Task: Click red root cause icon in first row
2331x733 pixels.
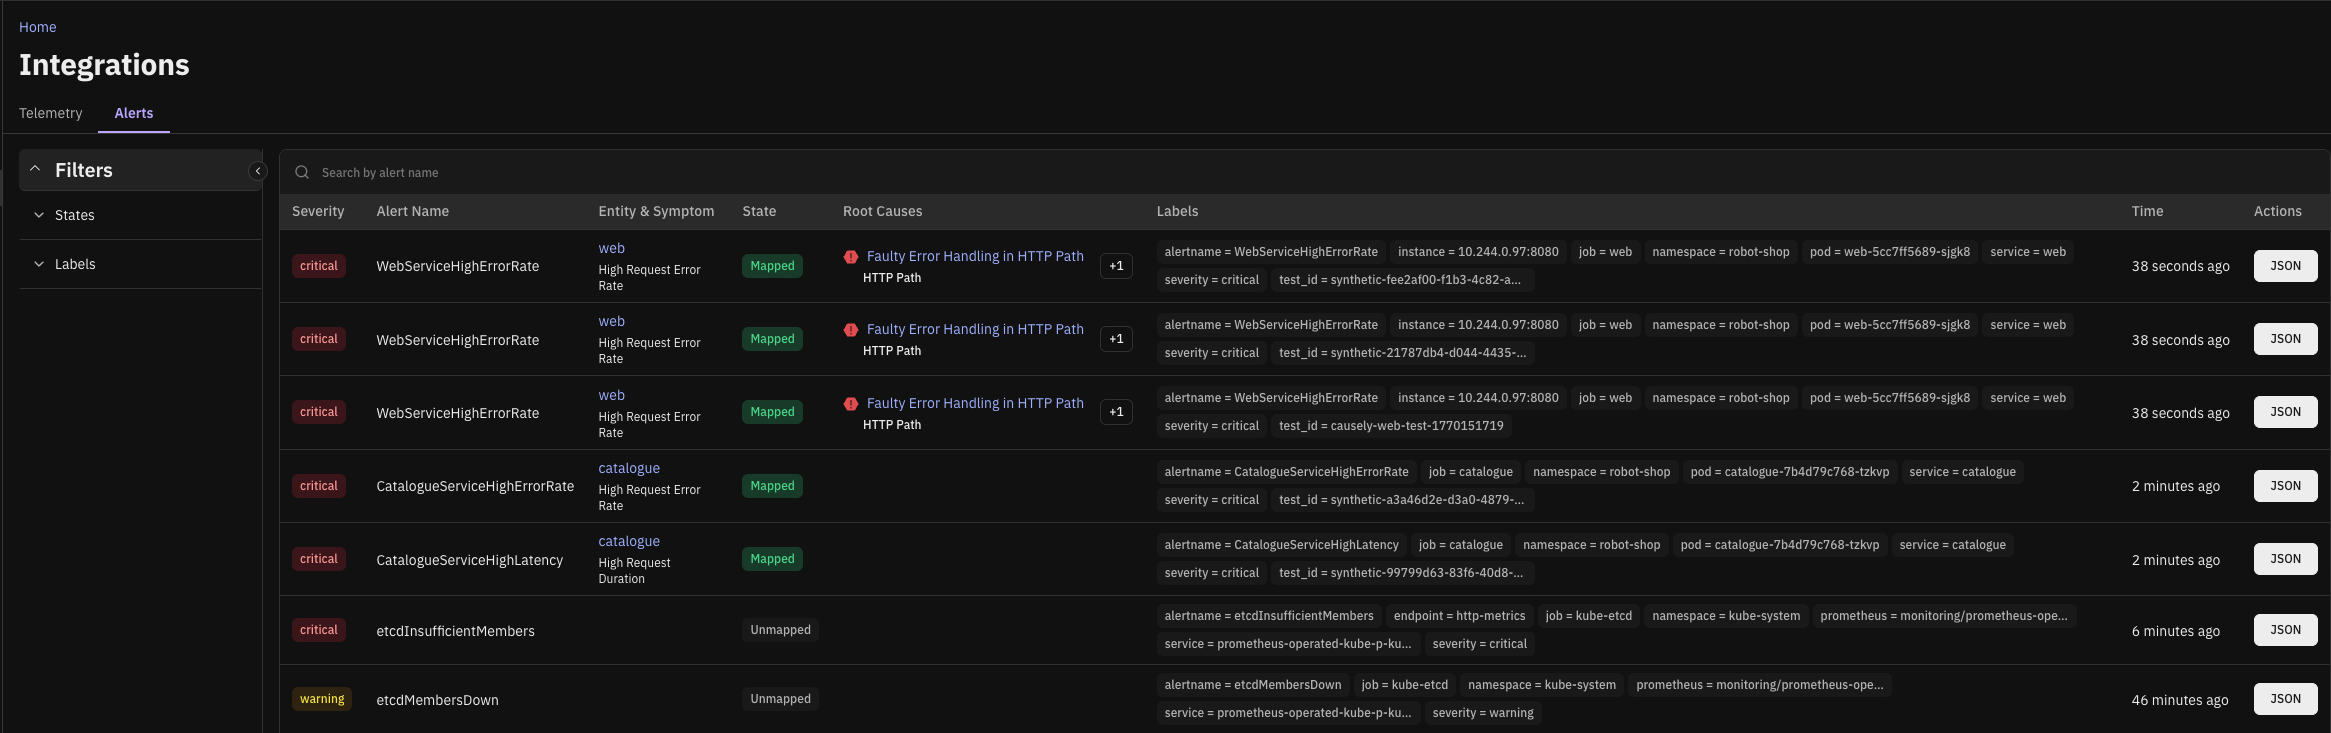Action: pos(851,257)
